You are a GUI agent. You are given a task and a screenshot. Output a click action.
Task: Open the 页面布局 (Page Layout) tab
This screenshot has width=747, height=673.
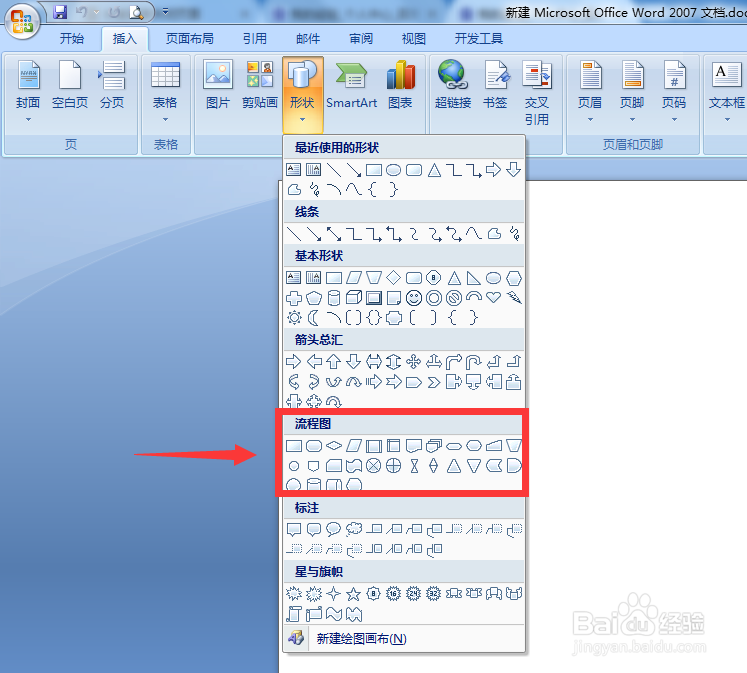point(190,39)
